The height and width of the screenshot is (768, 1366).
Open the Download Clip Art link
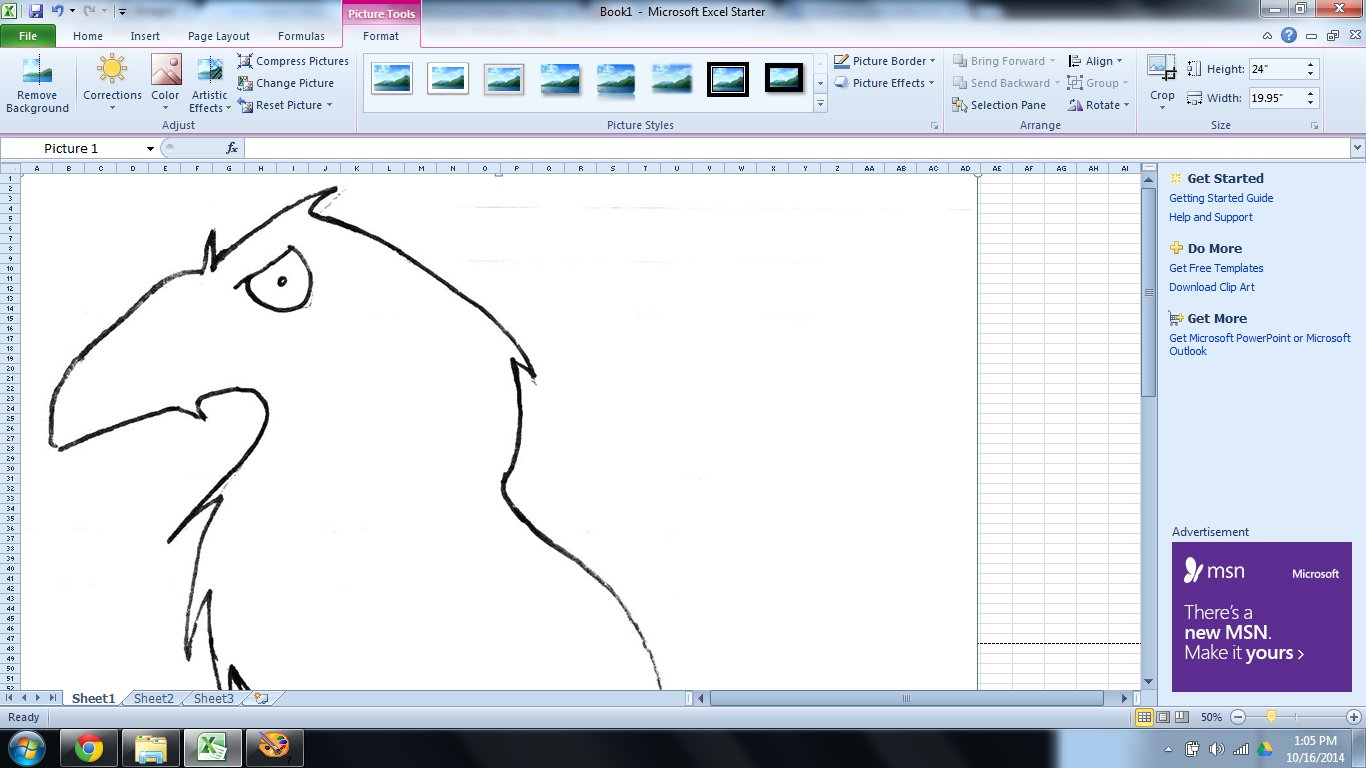pyautogui.click(x=1212, y=287)
